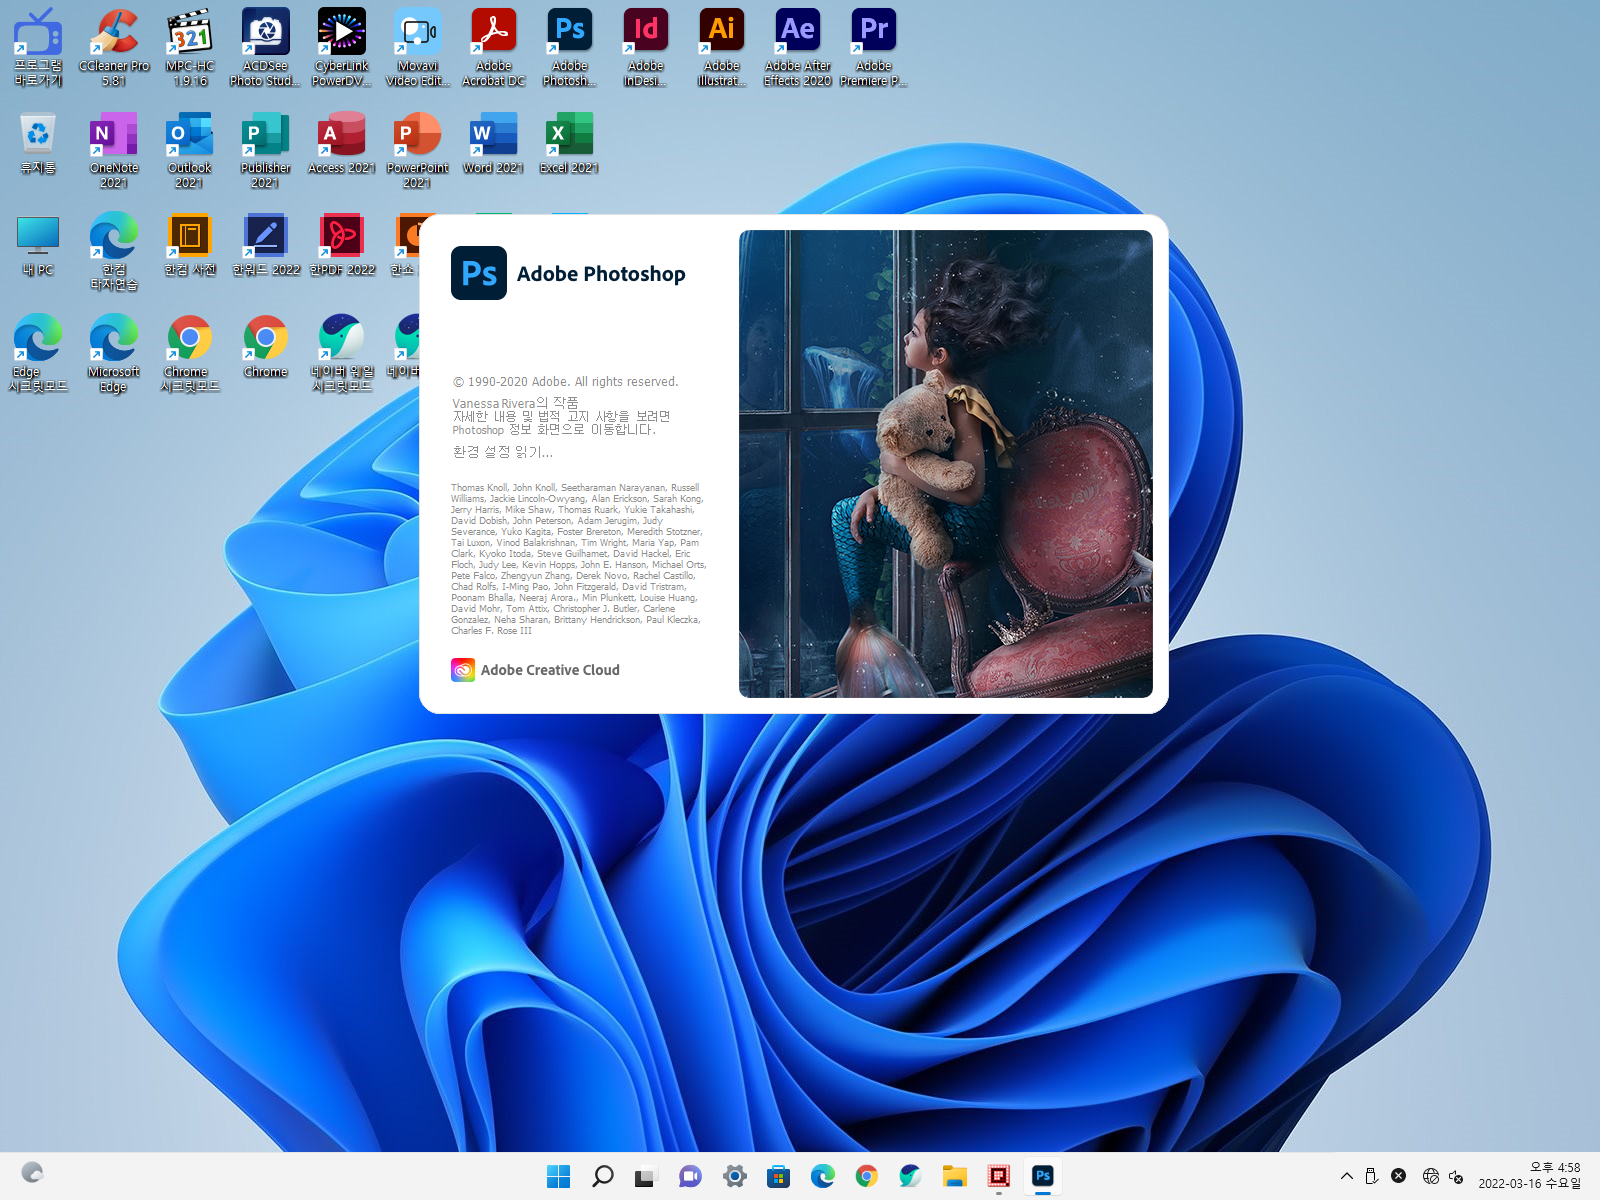The width and height of the screenshot is (1600, 1200).
Task: Click the '환경 설정 읽기...' status text
Action: [503, 452]
